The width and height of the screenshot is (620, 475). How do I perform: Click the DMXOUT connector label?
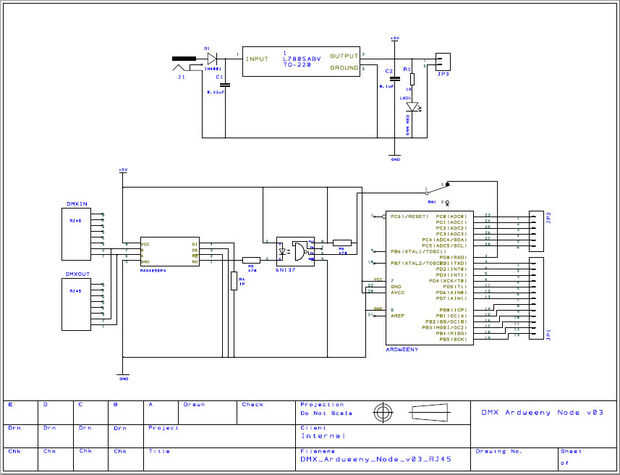tap(78, 274)
